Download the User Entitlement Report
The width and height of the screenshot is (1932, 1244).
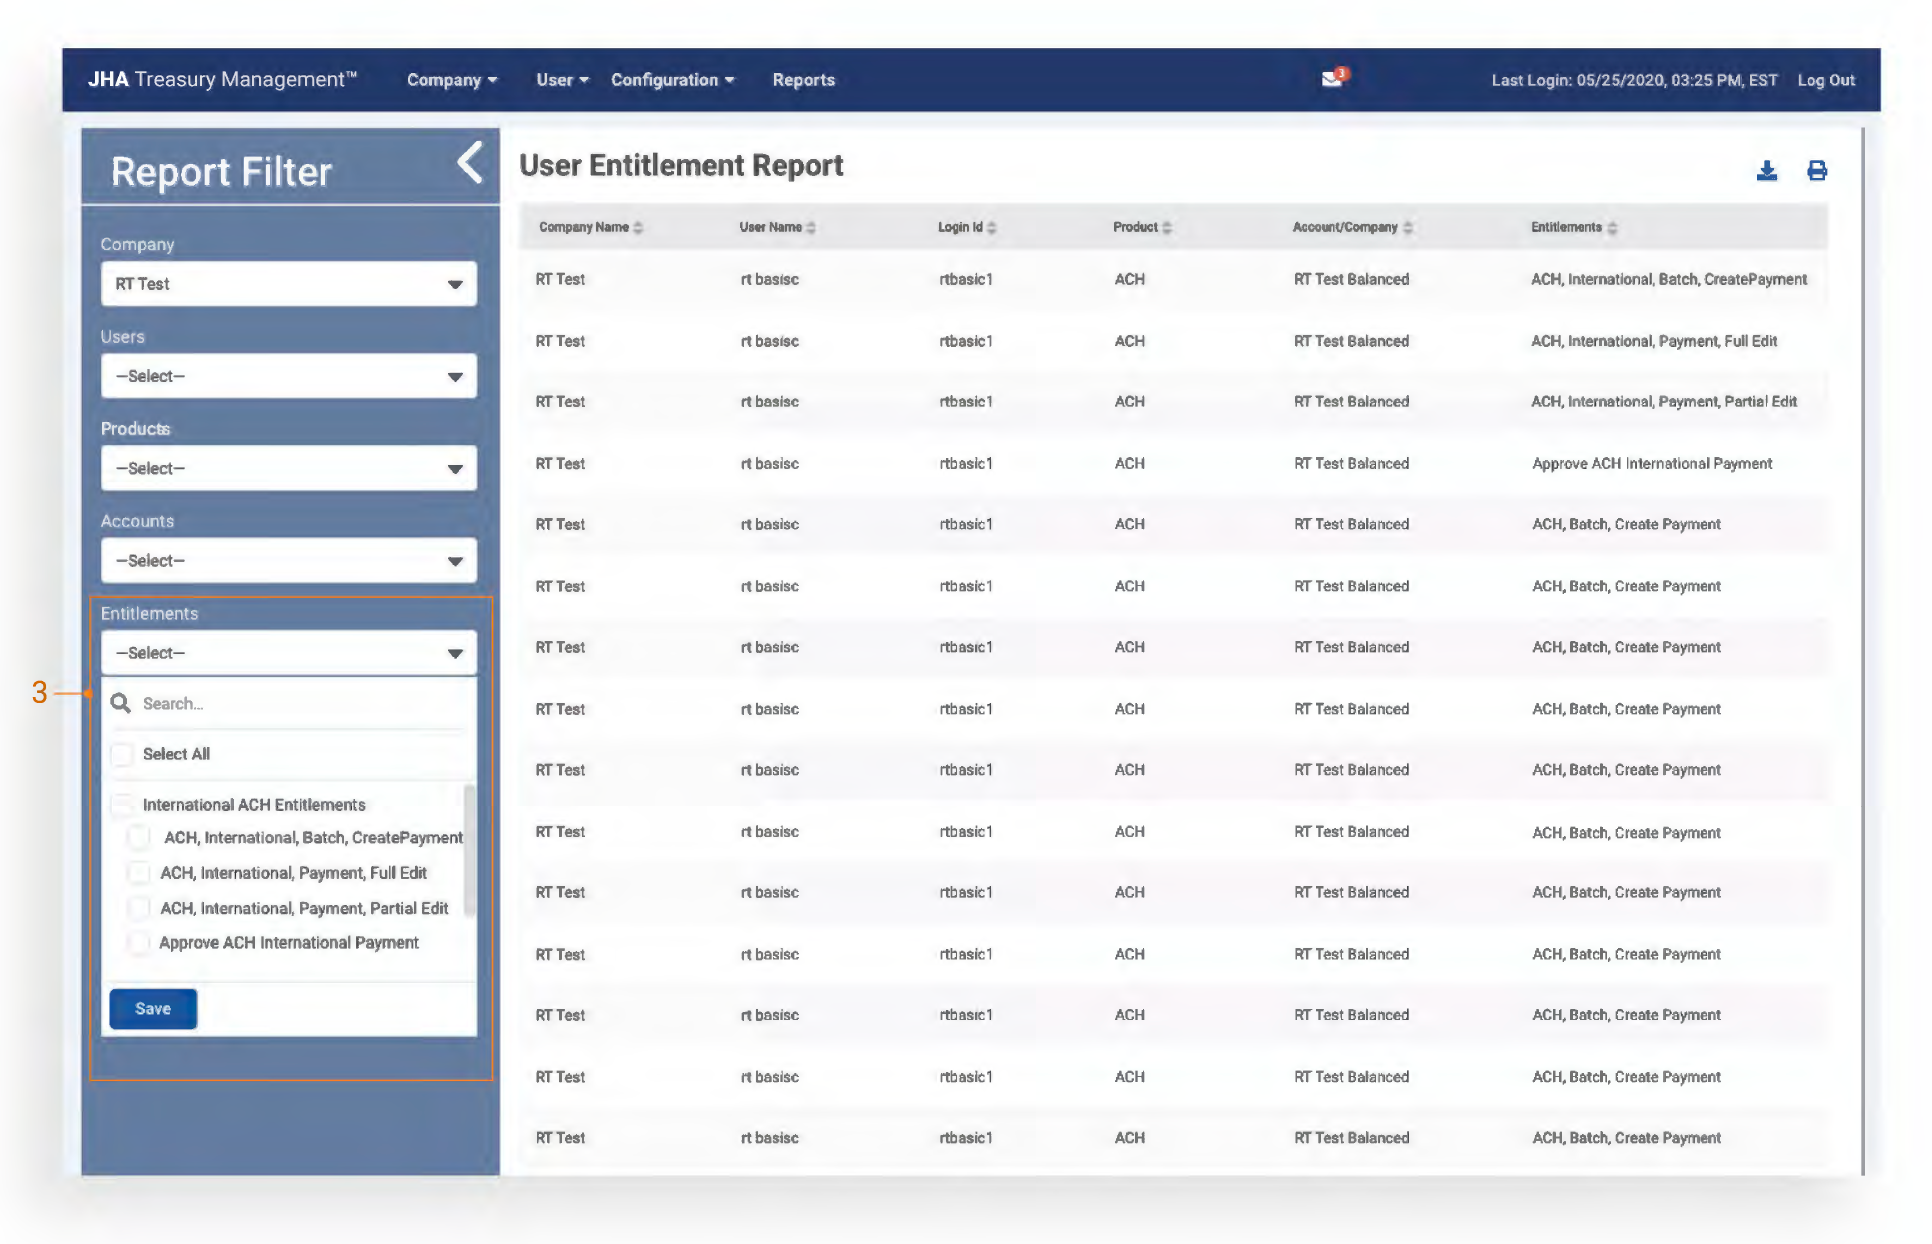pos(1767,171)
